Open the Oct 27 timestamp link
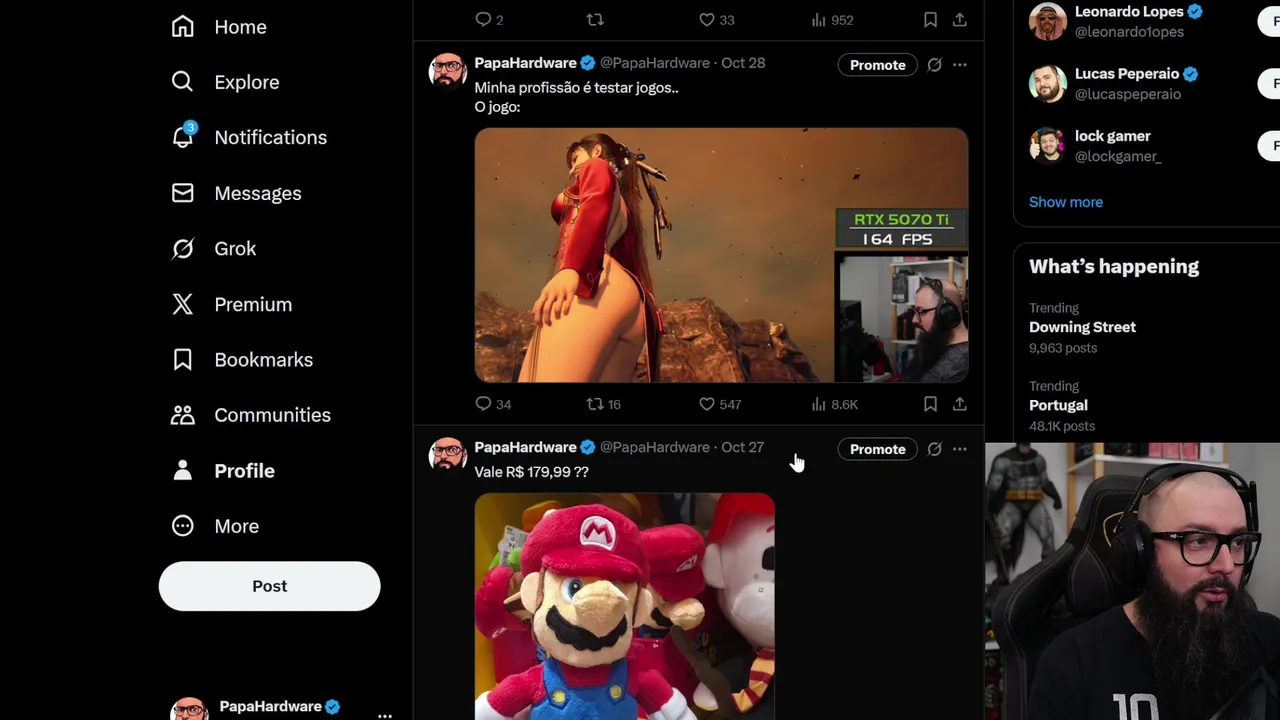1280x720 pixels. coord(742,447)
